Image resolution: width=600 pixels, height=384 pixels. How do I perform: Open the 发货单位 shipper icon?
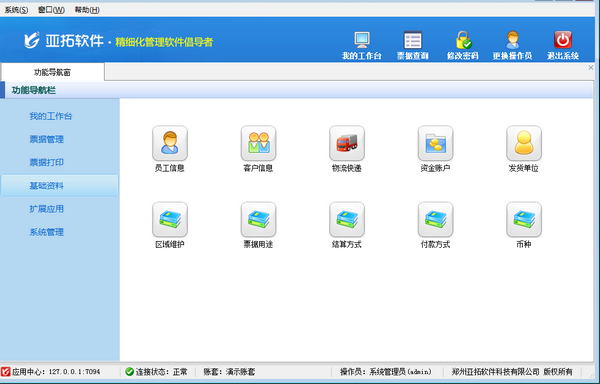click(x=524, y=143)
